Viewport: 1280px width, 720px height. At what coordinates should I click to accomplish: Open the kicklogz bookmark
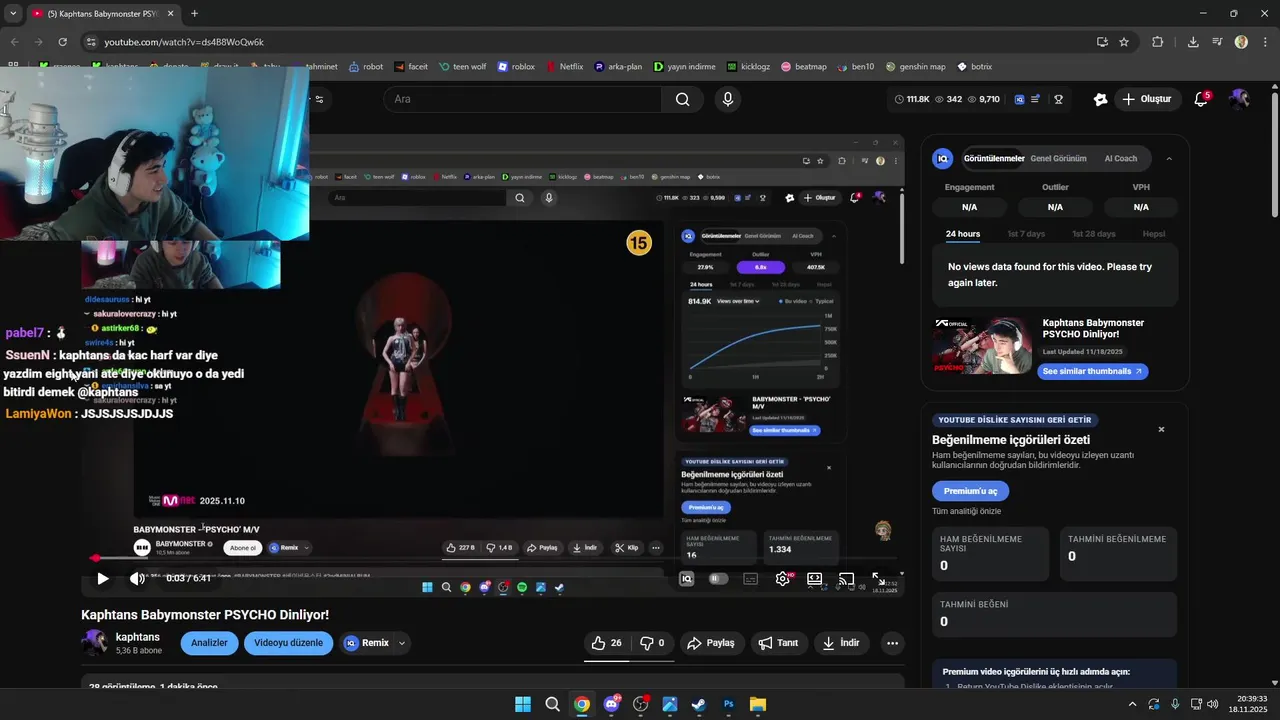[x=749, y=67]
